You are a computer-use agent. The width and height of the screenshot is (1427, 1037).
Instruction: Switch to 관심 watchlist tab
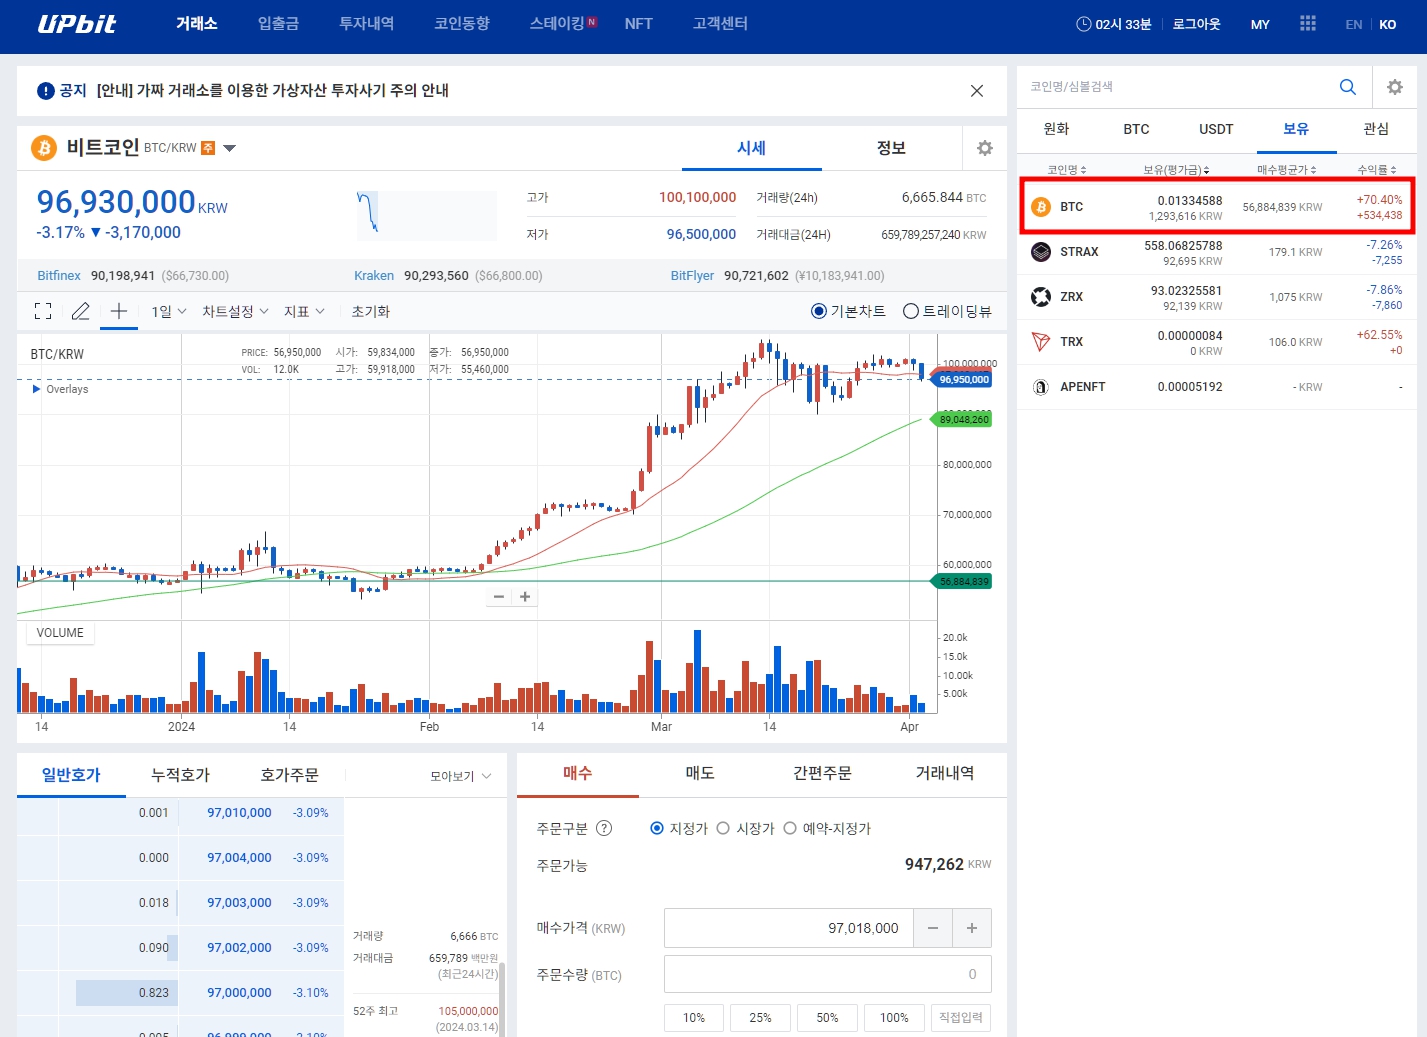1376,129
